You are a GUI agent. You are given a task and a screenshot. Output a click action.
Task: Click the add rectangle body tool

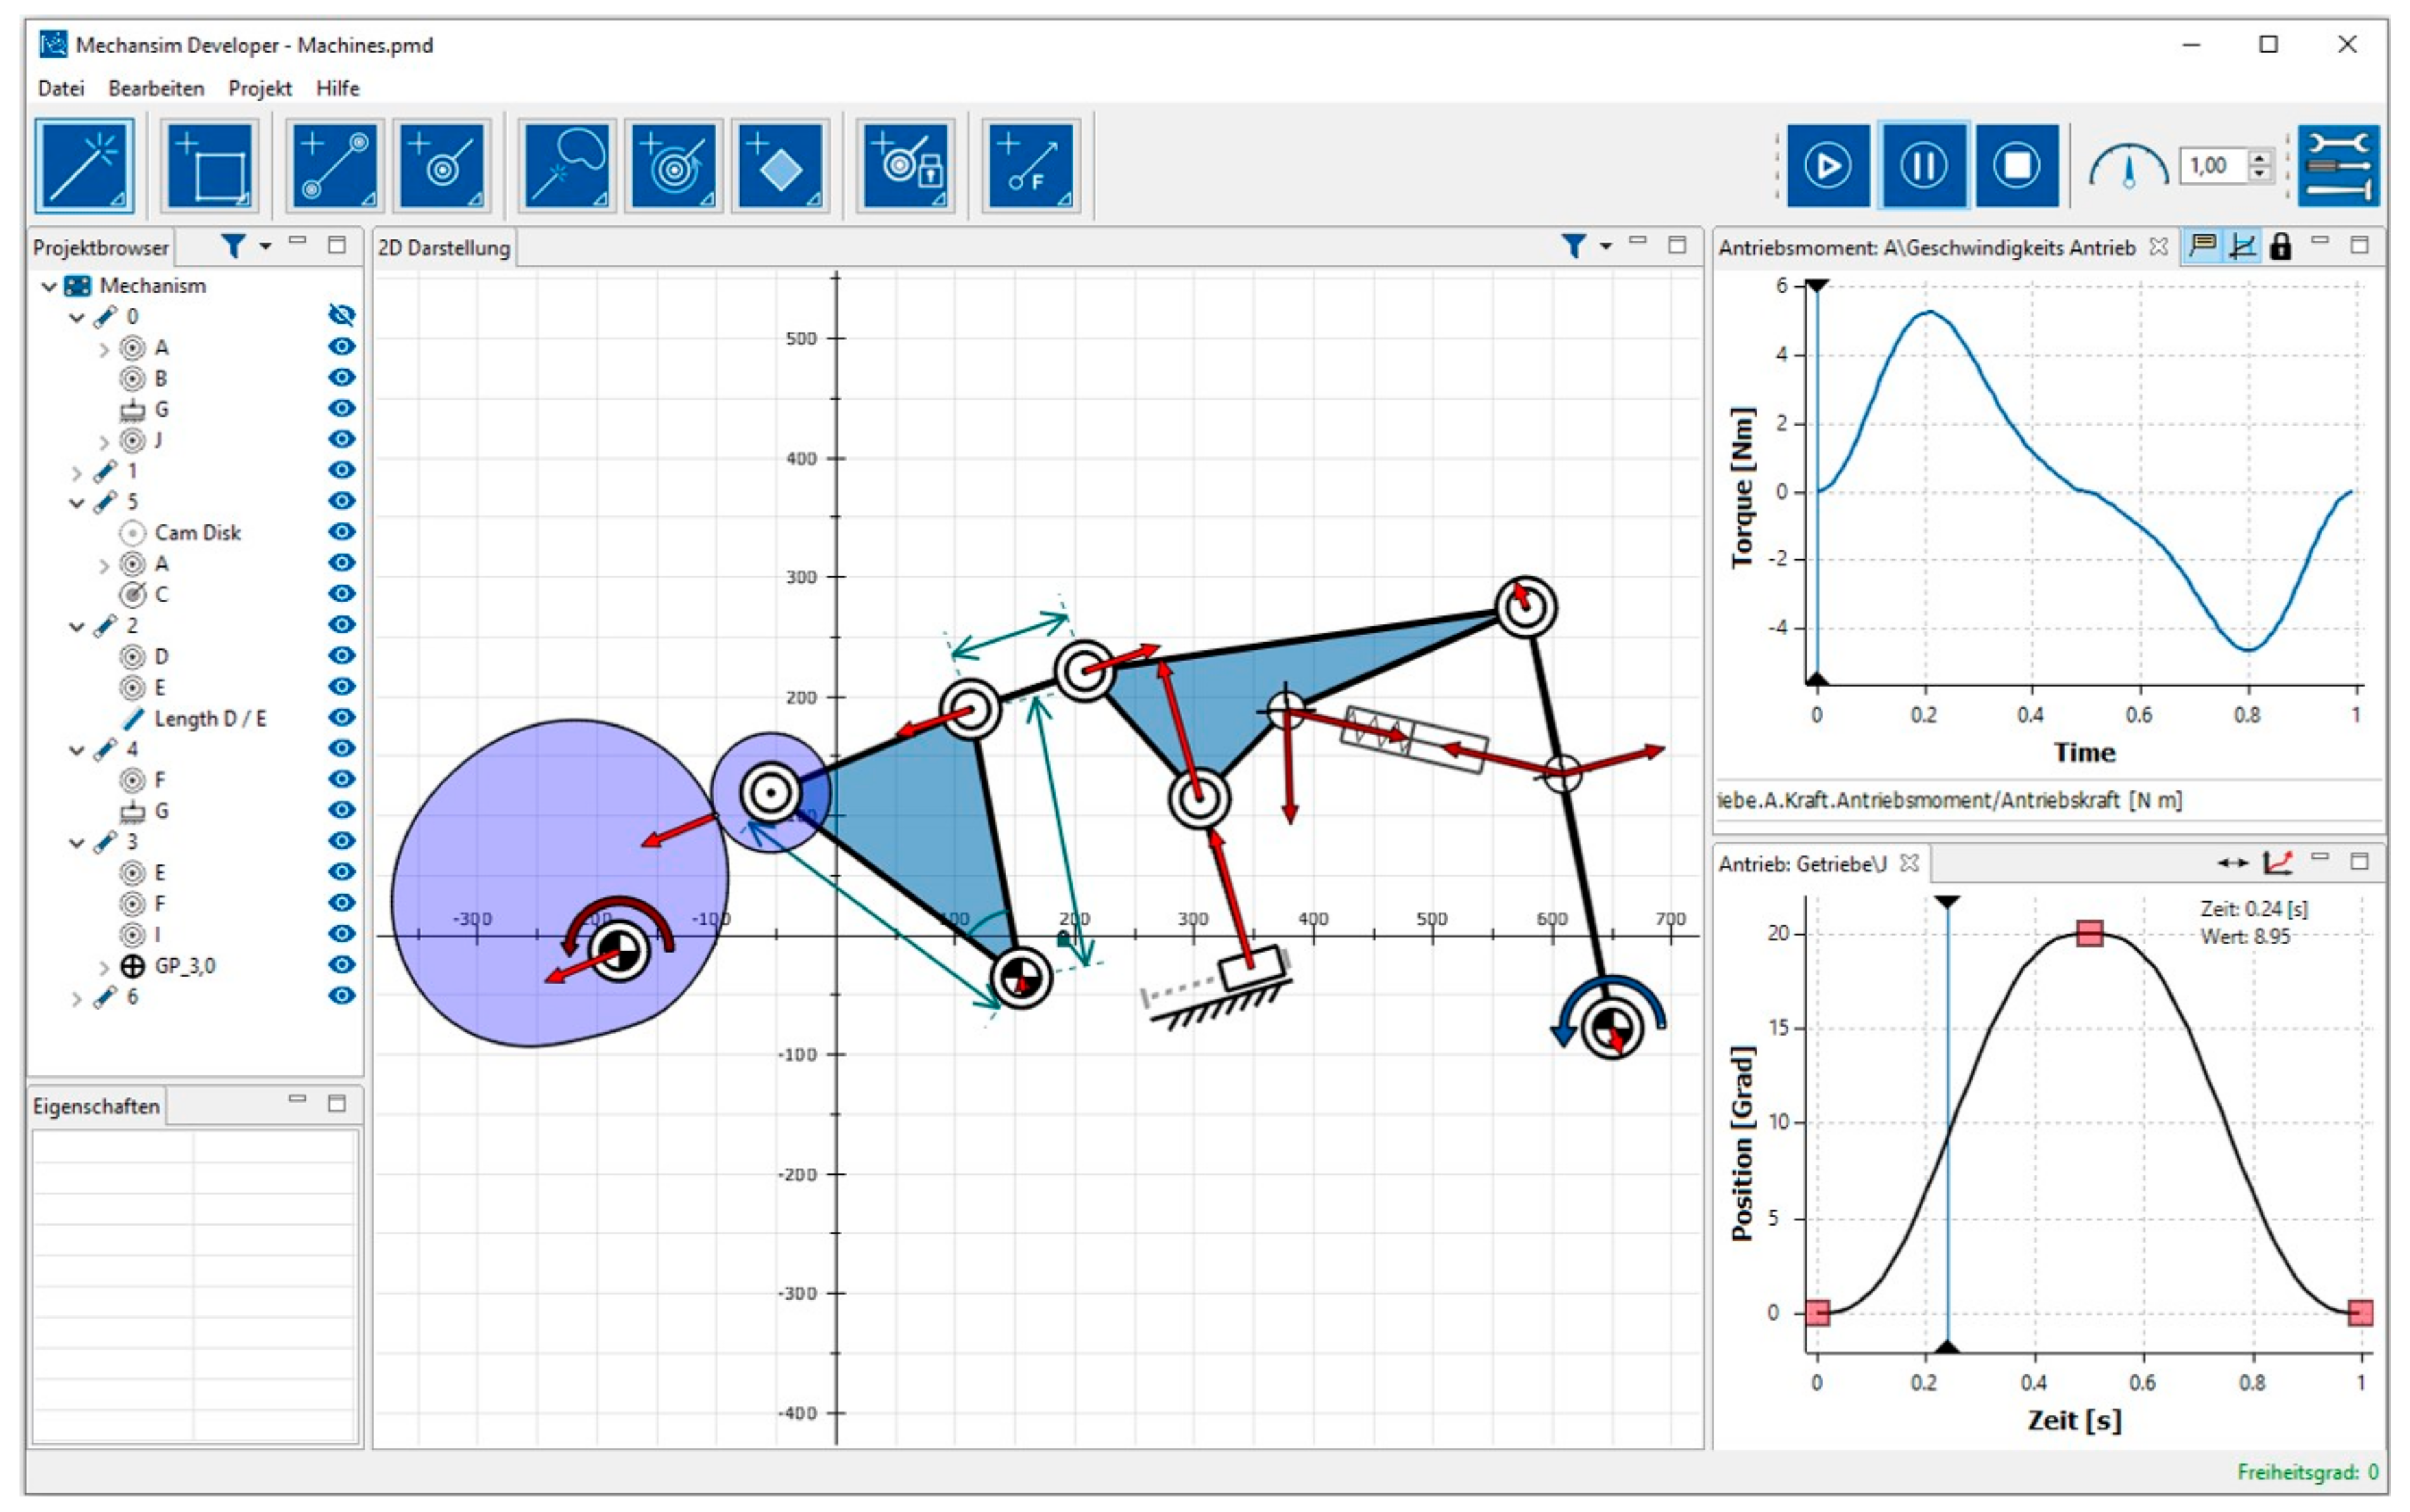coord(210,165)
